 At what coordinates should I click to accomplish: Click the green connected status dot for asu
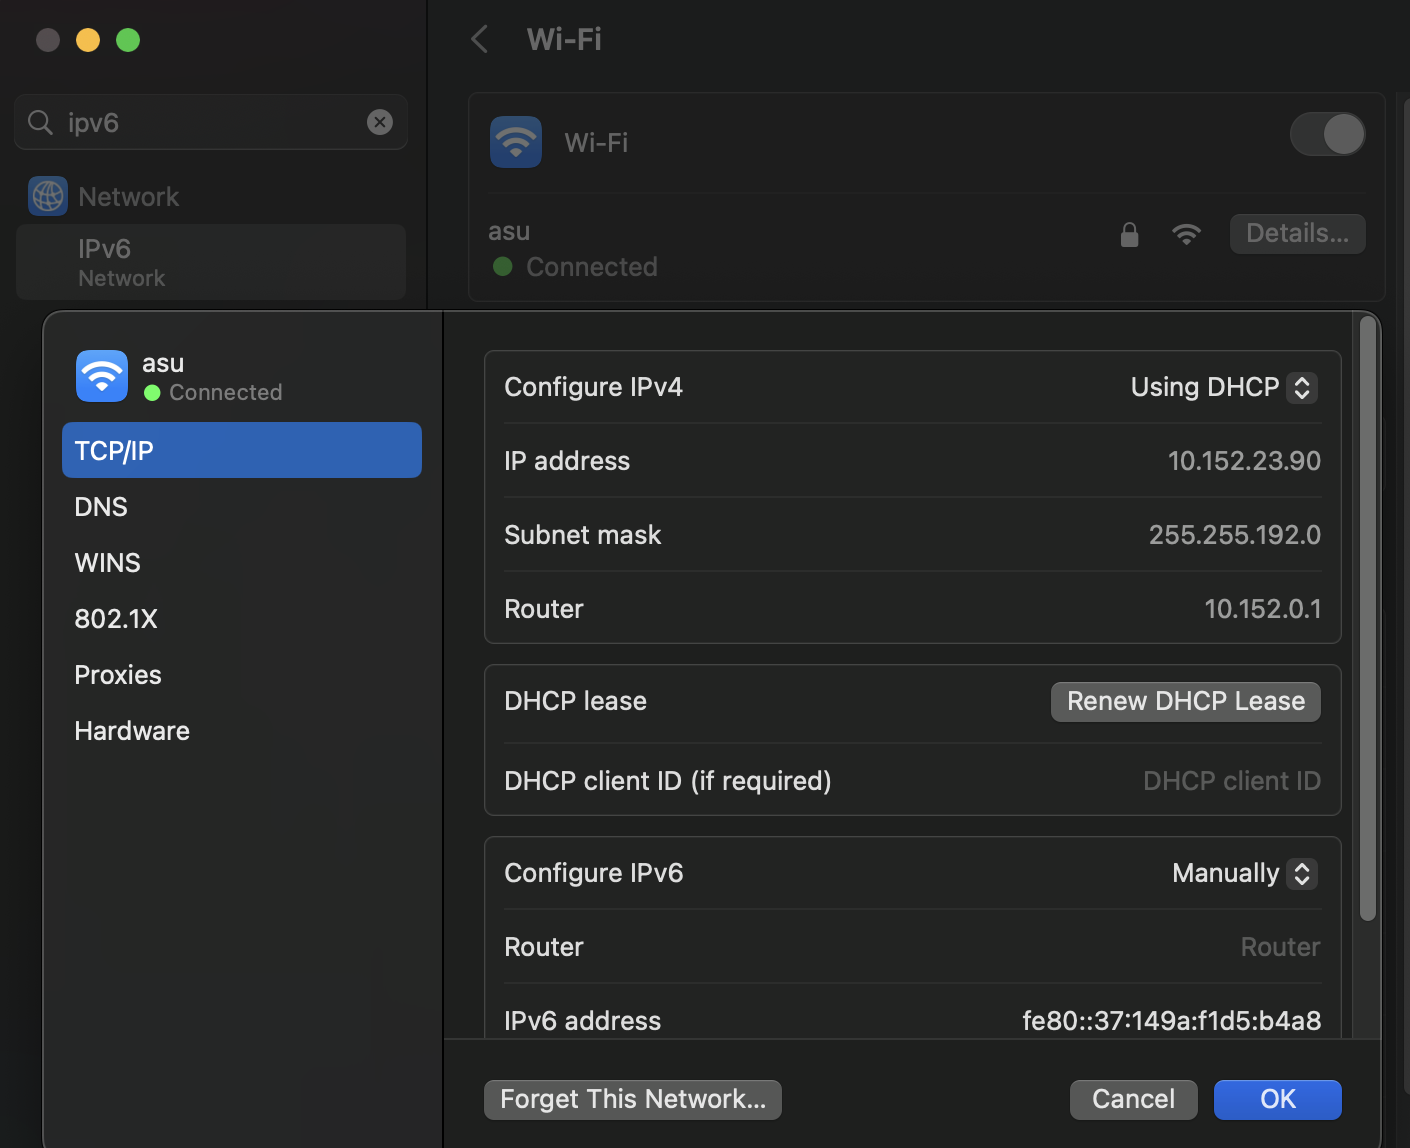[501, 267]
